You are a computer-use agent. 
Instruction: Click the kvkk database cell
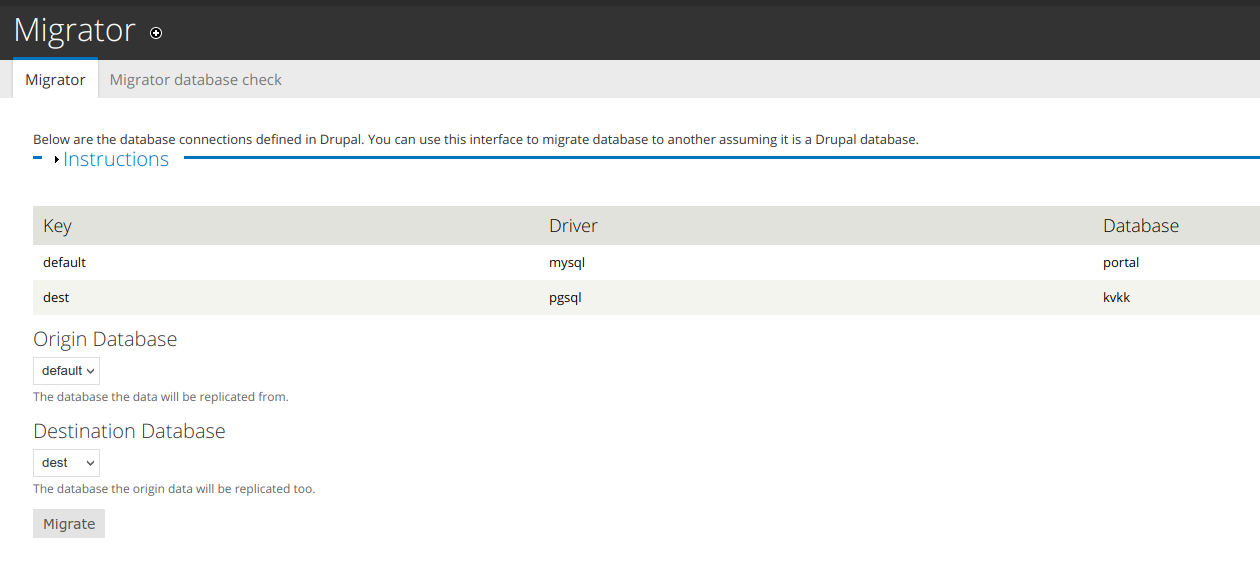click(1116, 298)
